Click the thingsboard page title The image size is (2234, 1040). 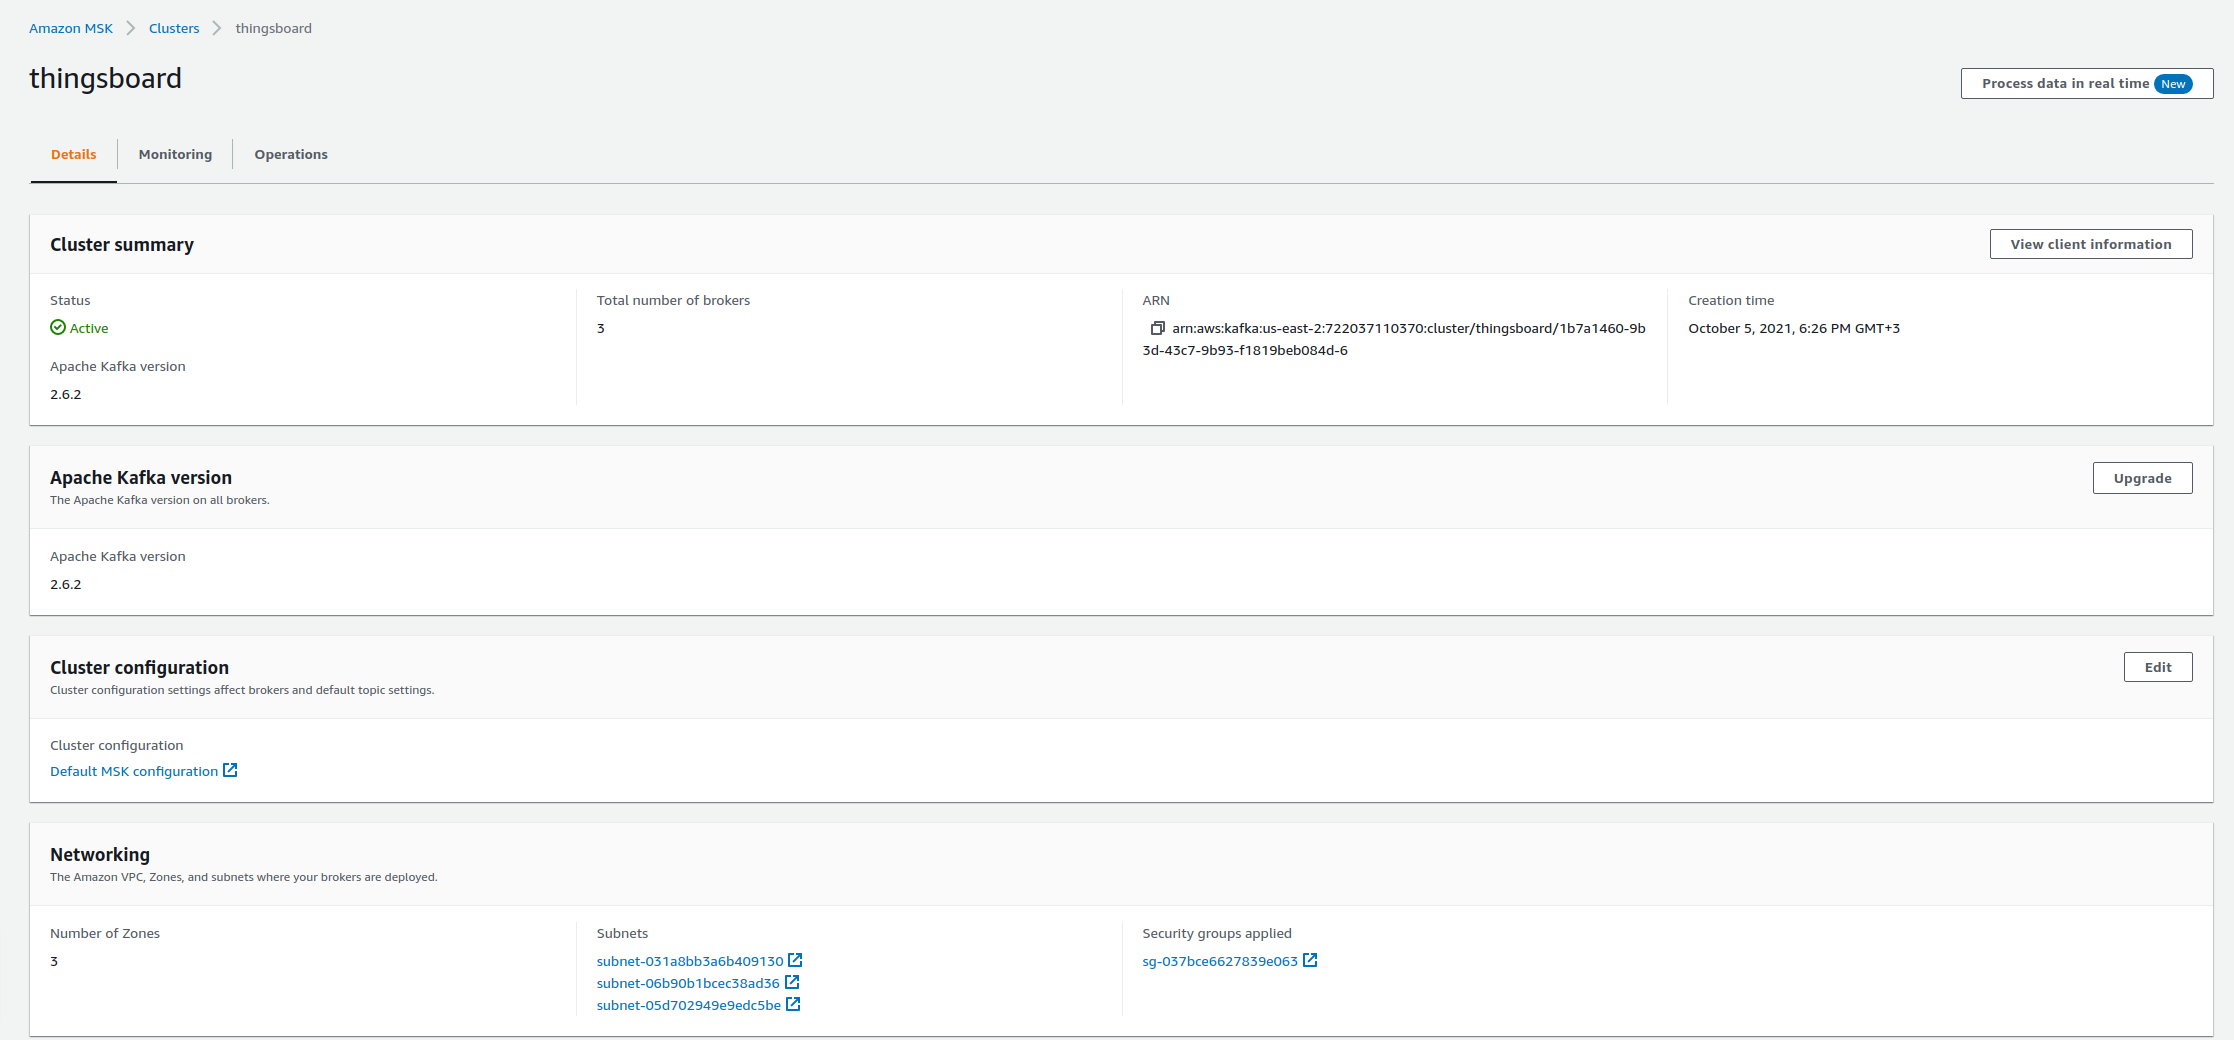pyautogui.click(x=106, y=78)
